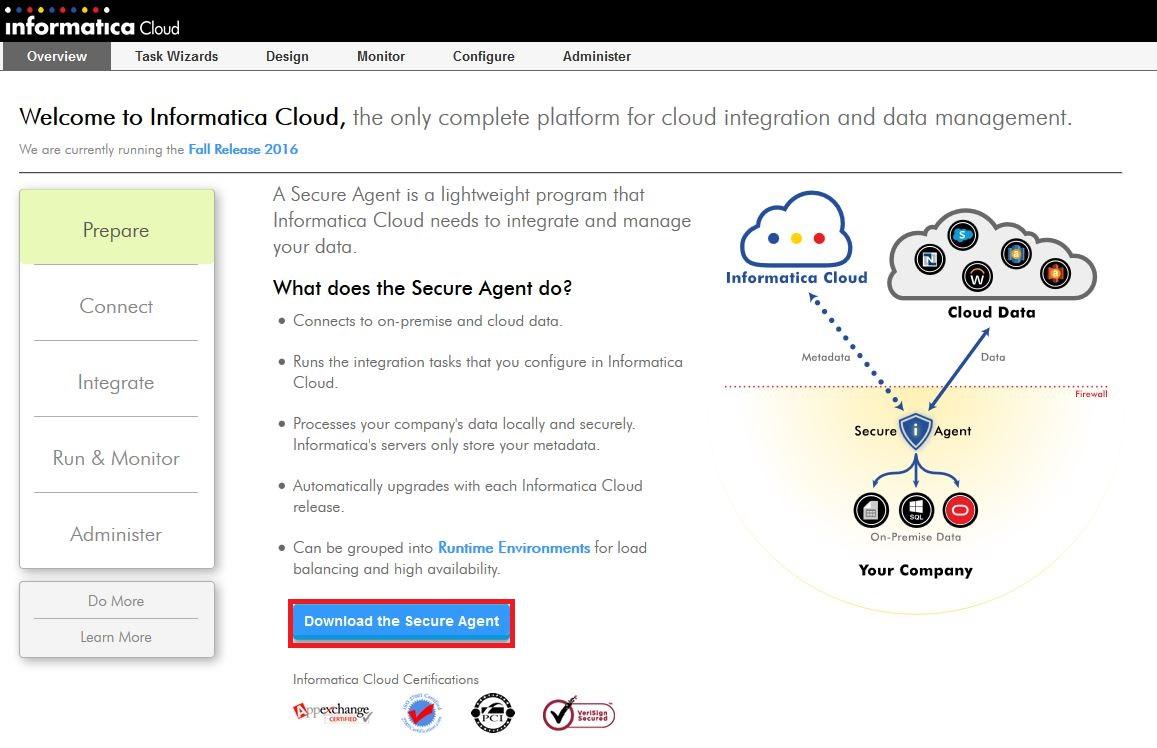Viewport: 1157px width, 748px height.
Task: Click the flat file On-Premise Data icon
Action: [871, 510]
